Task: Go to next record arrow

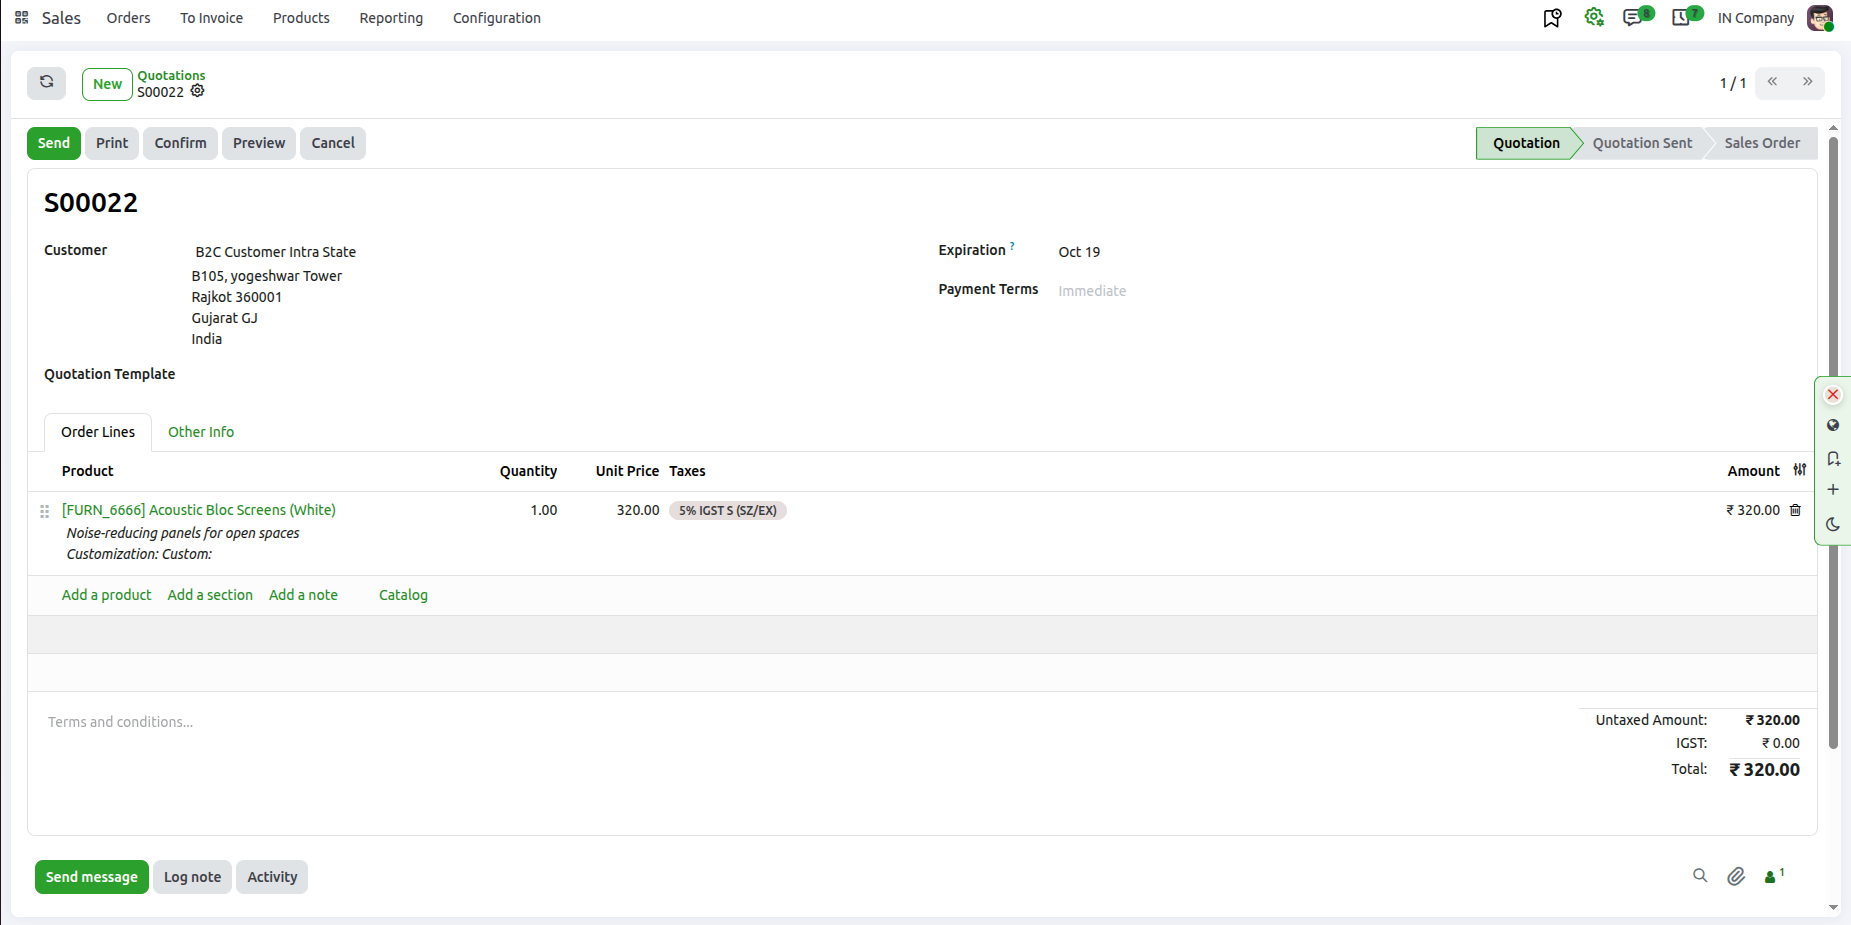Action: tap(1808, 82)
